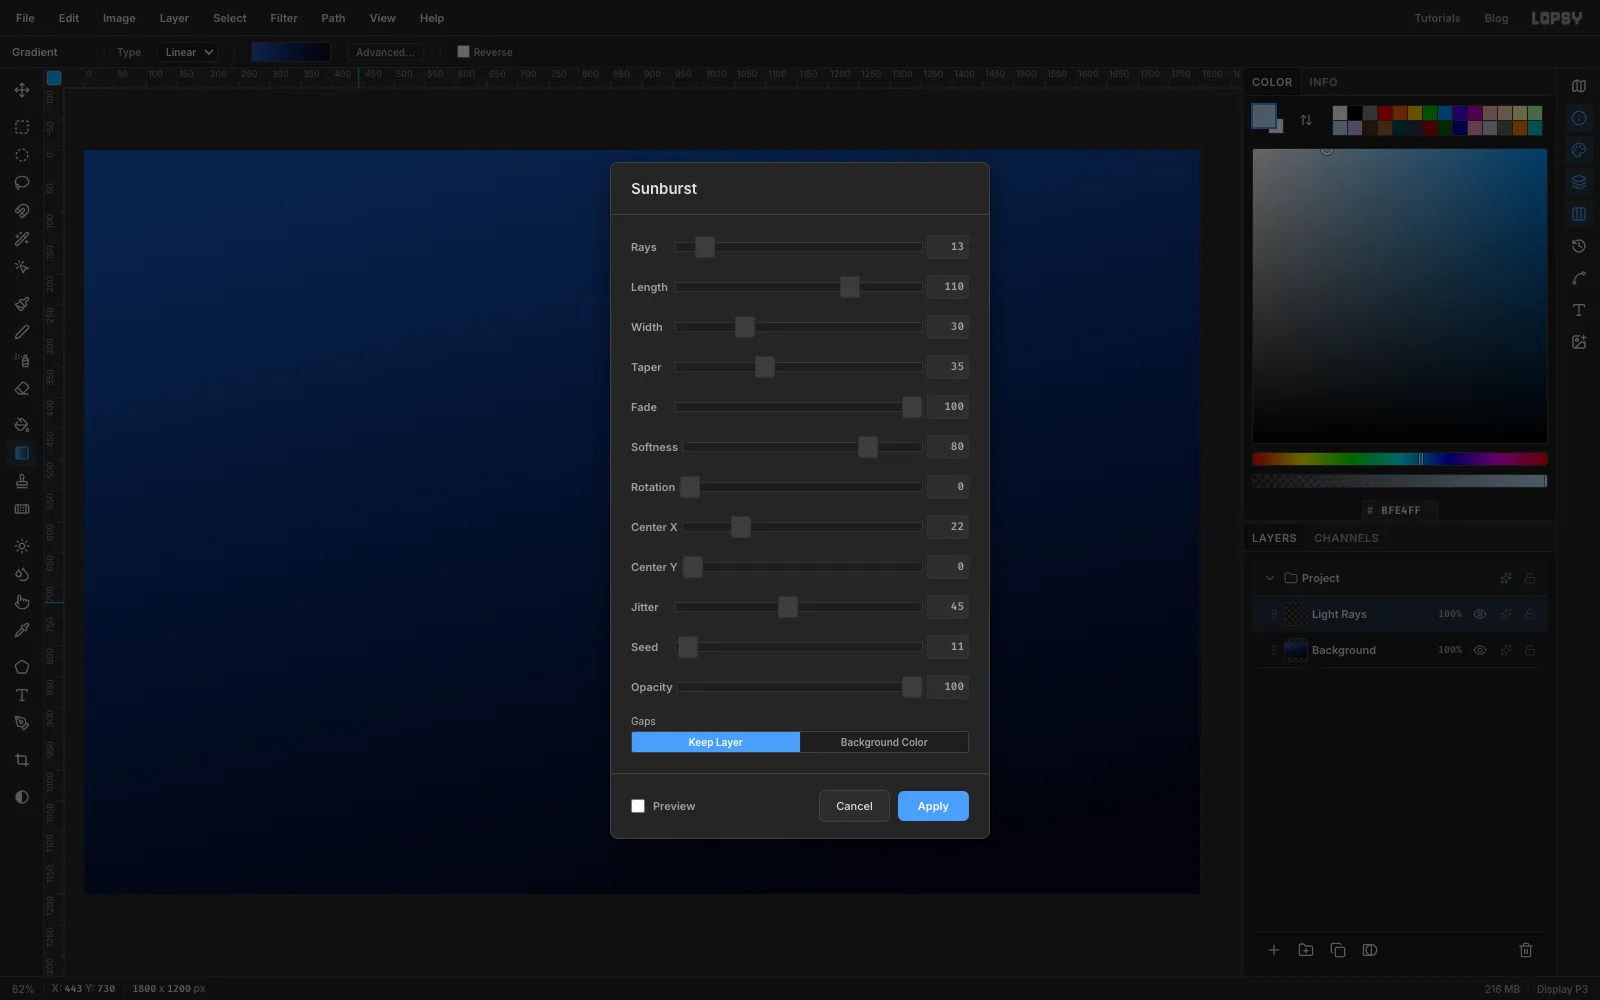Screen dimensions: 1600x1000
Task: Open the Filter menu
Action: [x=284, y=18]
